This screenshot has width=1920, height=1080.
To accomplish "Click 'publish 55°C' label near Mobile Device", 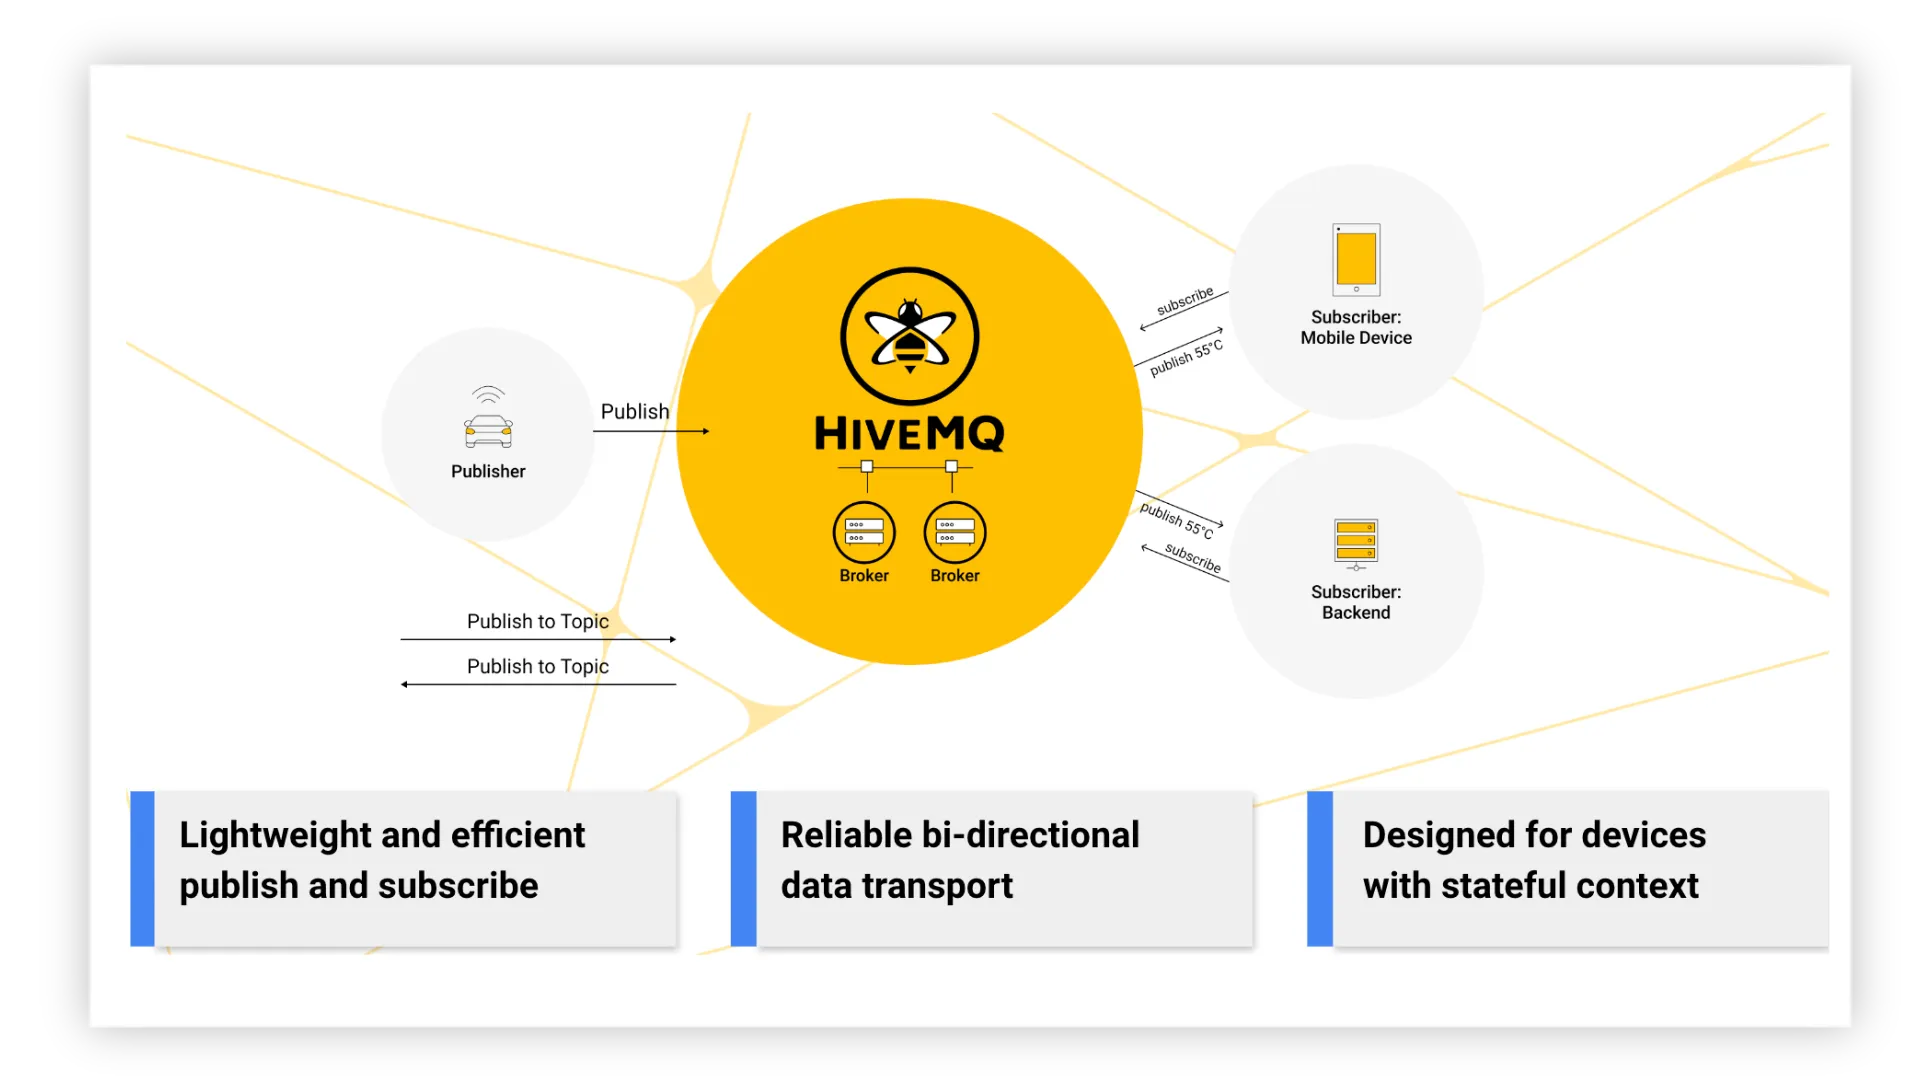I will pyautogui.click(x=1186, y=358).
